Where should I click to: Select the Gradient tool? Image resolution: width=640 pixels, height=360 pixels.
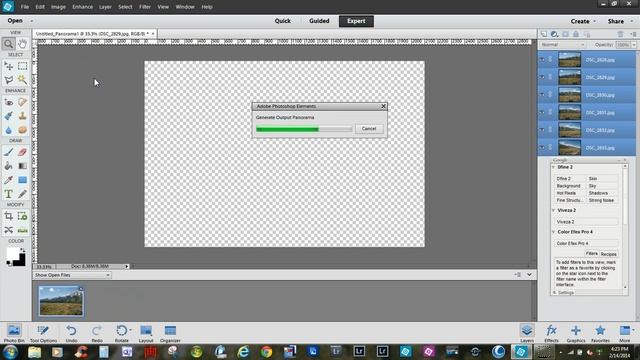pyautogui.click(x=22, y=166)
